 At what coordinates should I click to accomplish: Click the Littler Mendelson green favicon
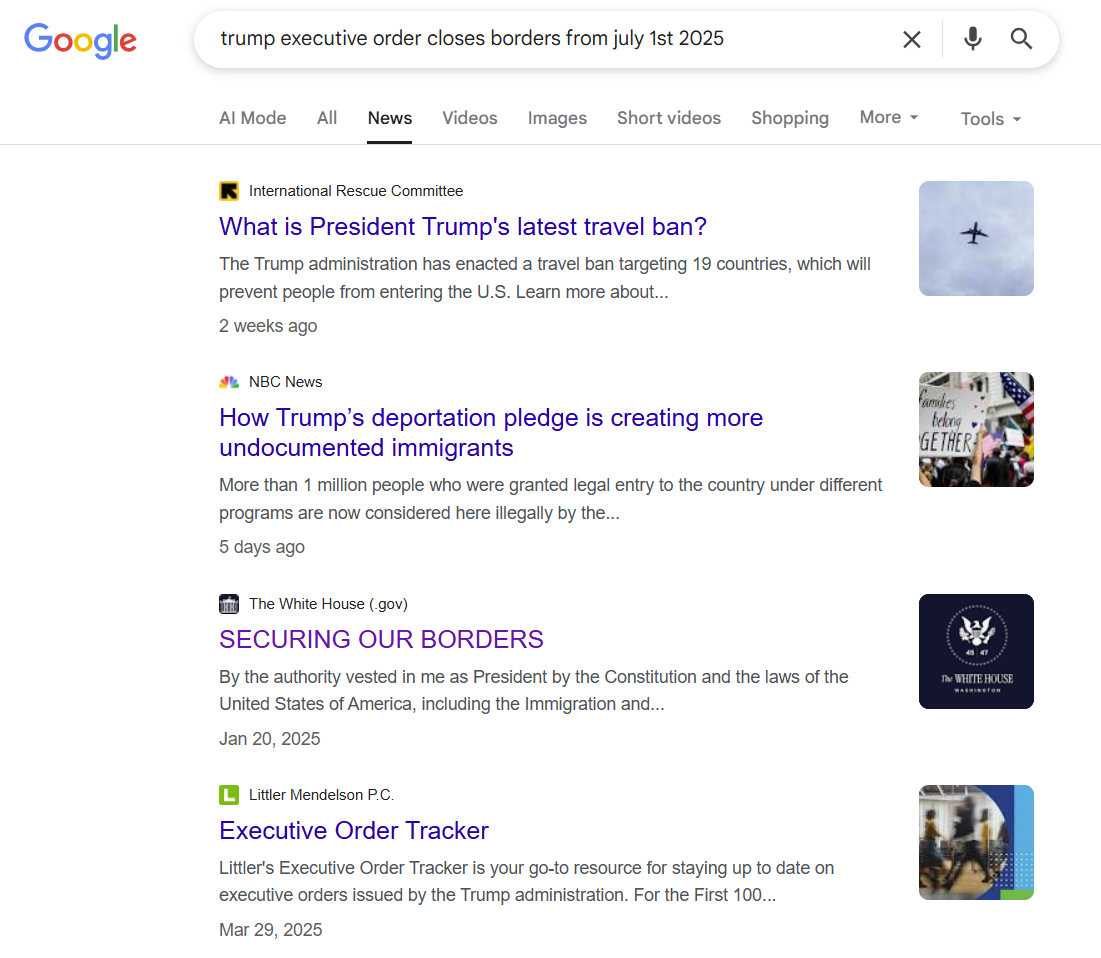click(229, 795)
